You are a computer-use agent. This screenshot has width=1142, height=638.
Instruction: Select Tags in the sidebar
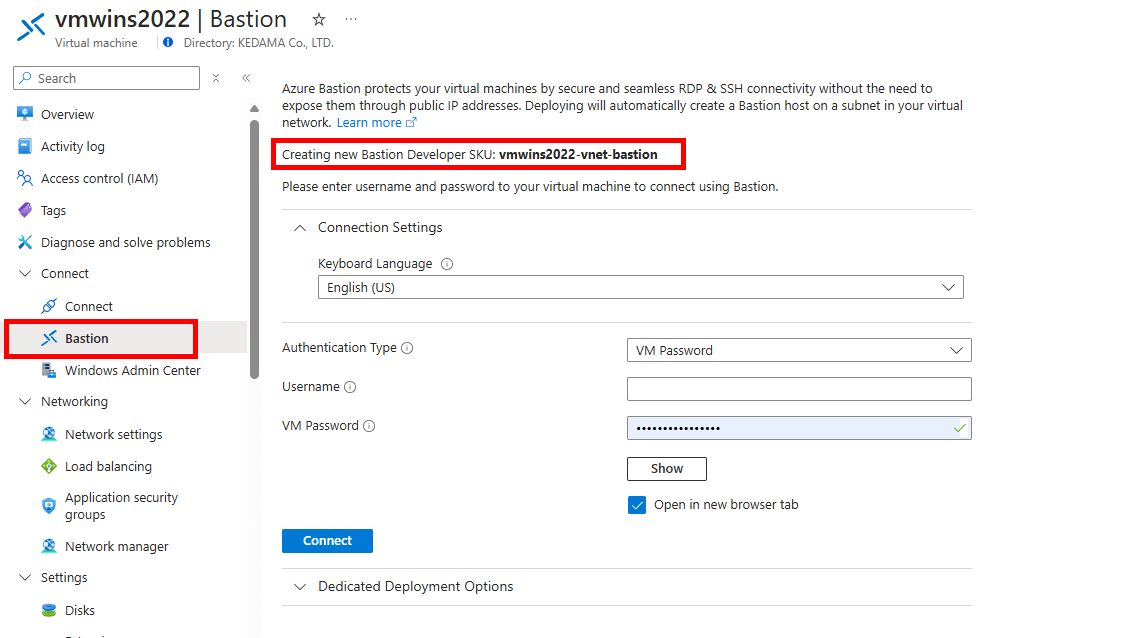(53, 210)
